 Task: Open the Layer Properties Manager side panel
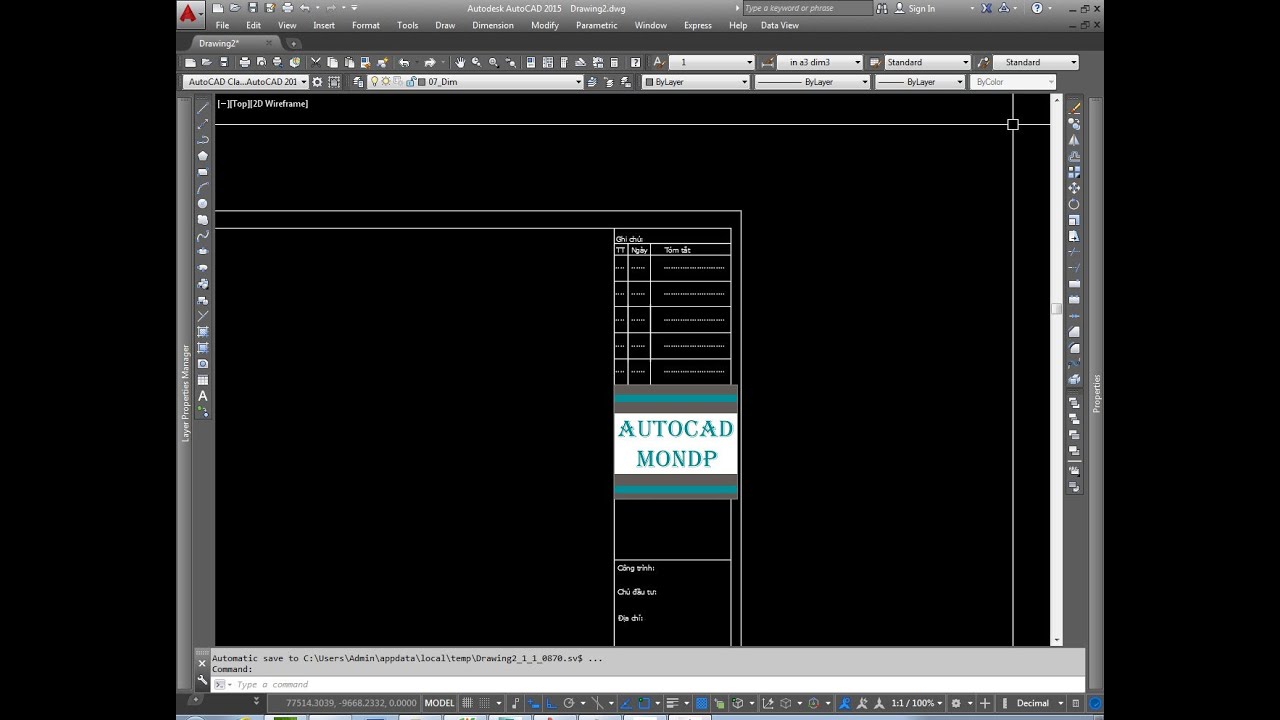pyautogui.click(x=185, y=393)
